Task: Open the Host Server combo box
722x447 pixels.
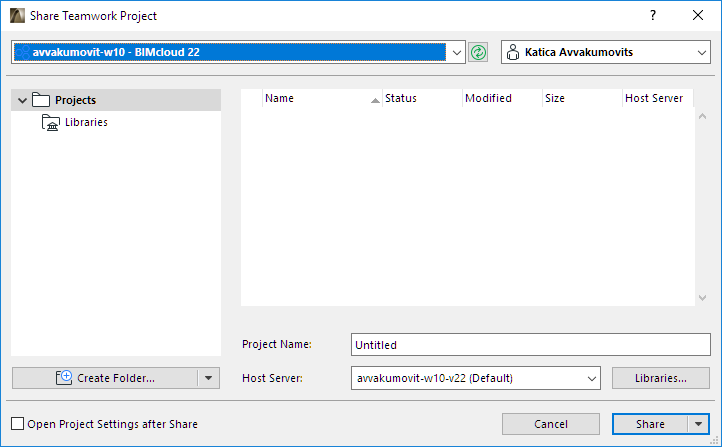Action: 476,378
